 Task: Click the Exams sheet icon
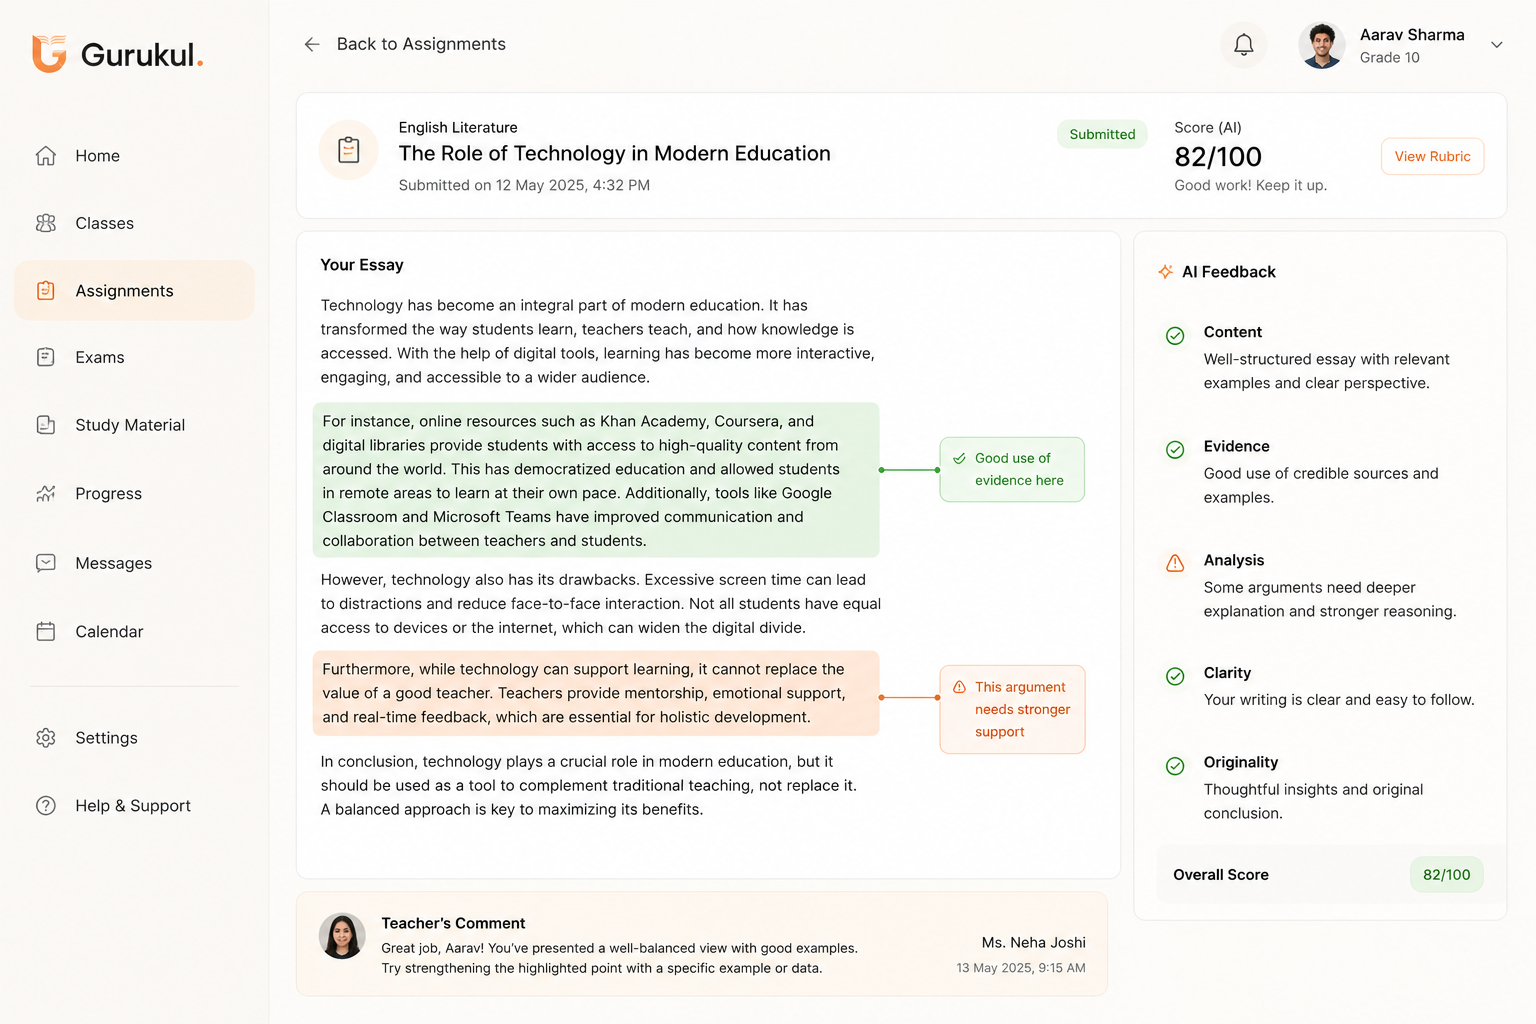[46, 357]
